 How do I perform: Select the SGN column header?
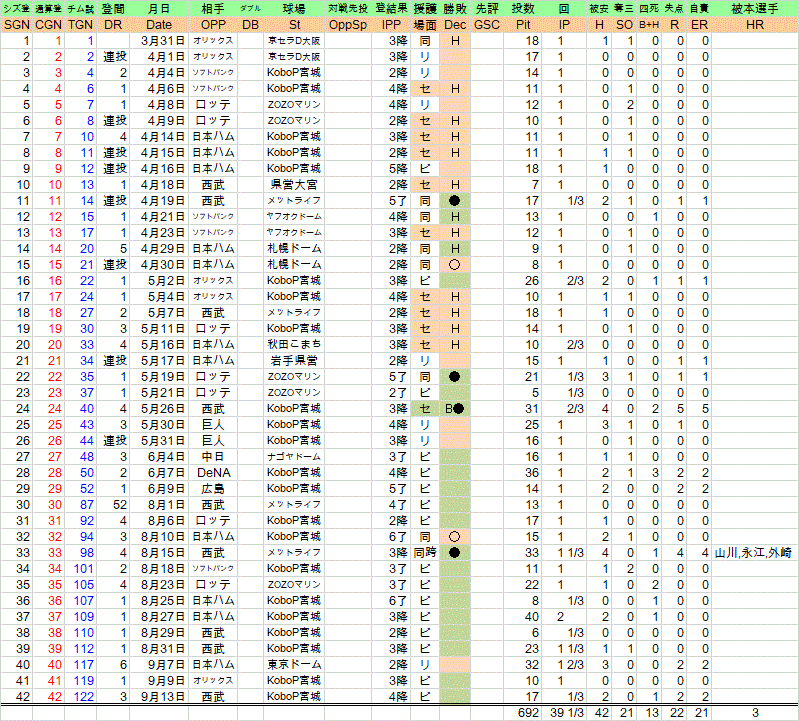(x=17, y=25)
